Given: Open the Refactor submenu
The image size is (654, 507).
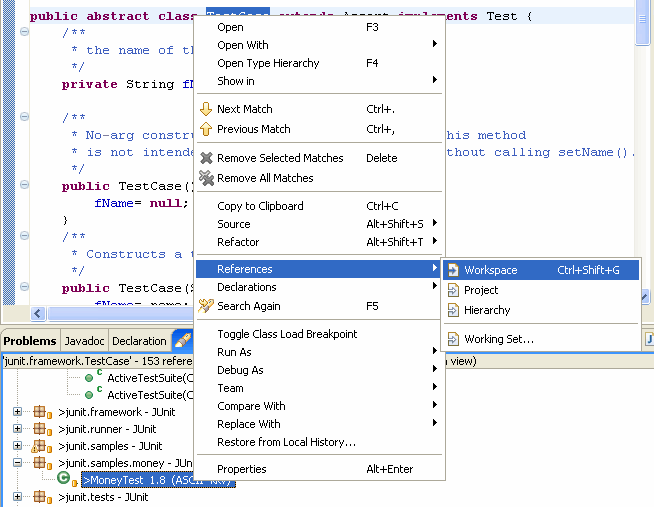Looking at the screenshot, I should pyautogui.click(x=319, y=242).
